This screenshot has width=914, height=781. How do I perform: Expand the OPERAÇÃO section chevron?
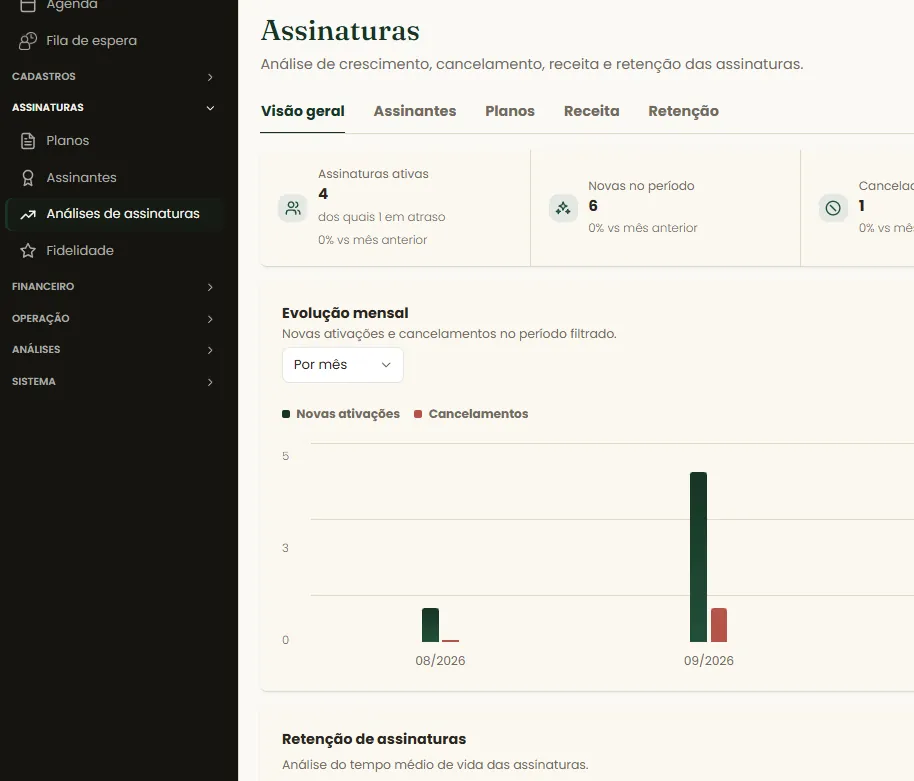pyautogui.click(x=210, y=319)
